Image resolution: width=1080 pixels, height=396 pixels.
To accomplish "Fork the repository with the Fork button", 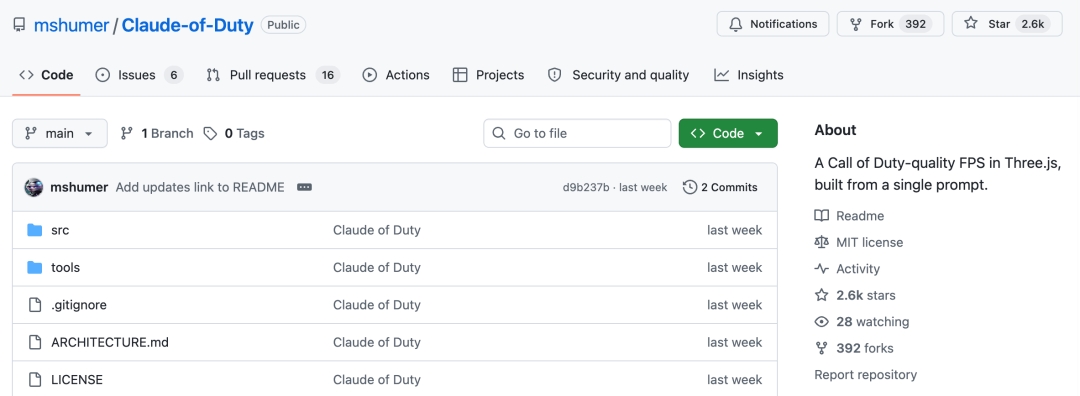I will (x=890, y=24).
